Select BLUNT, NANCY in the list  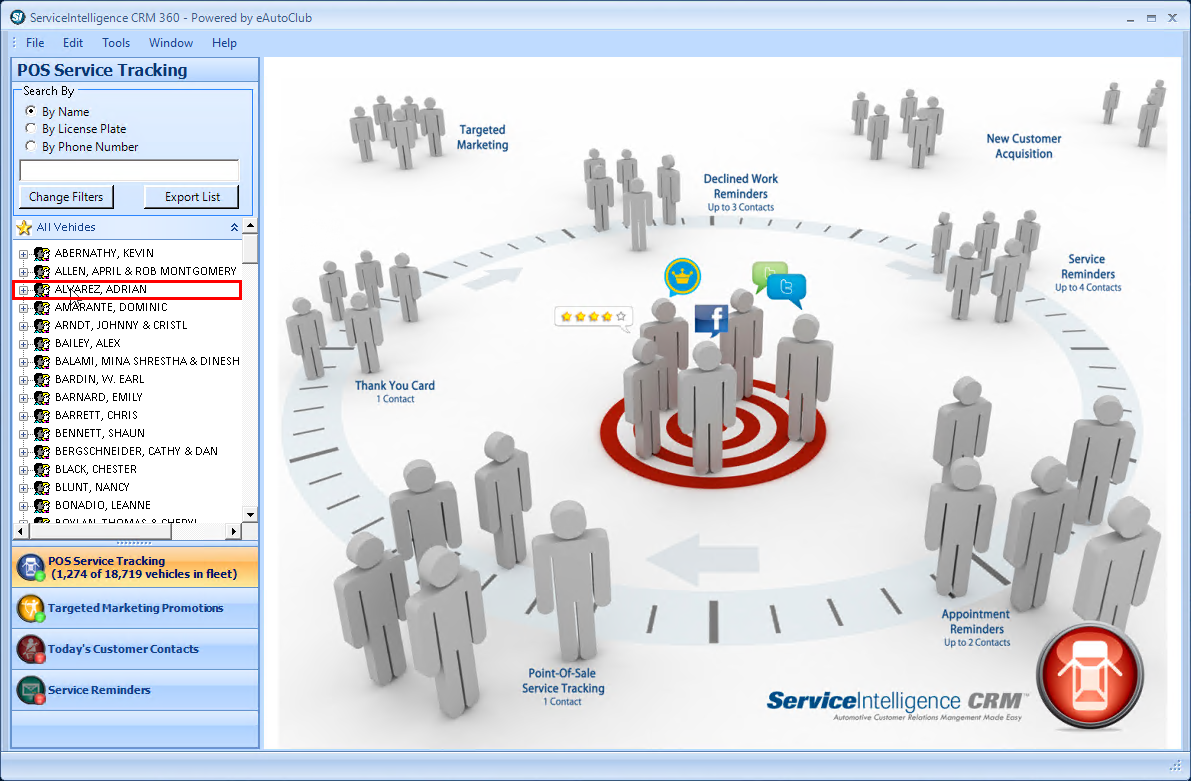[x=92, y=487]
